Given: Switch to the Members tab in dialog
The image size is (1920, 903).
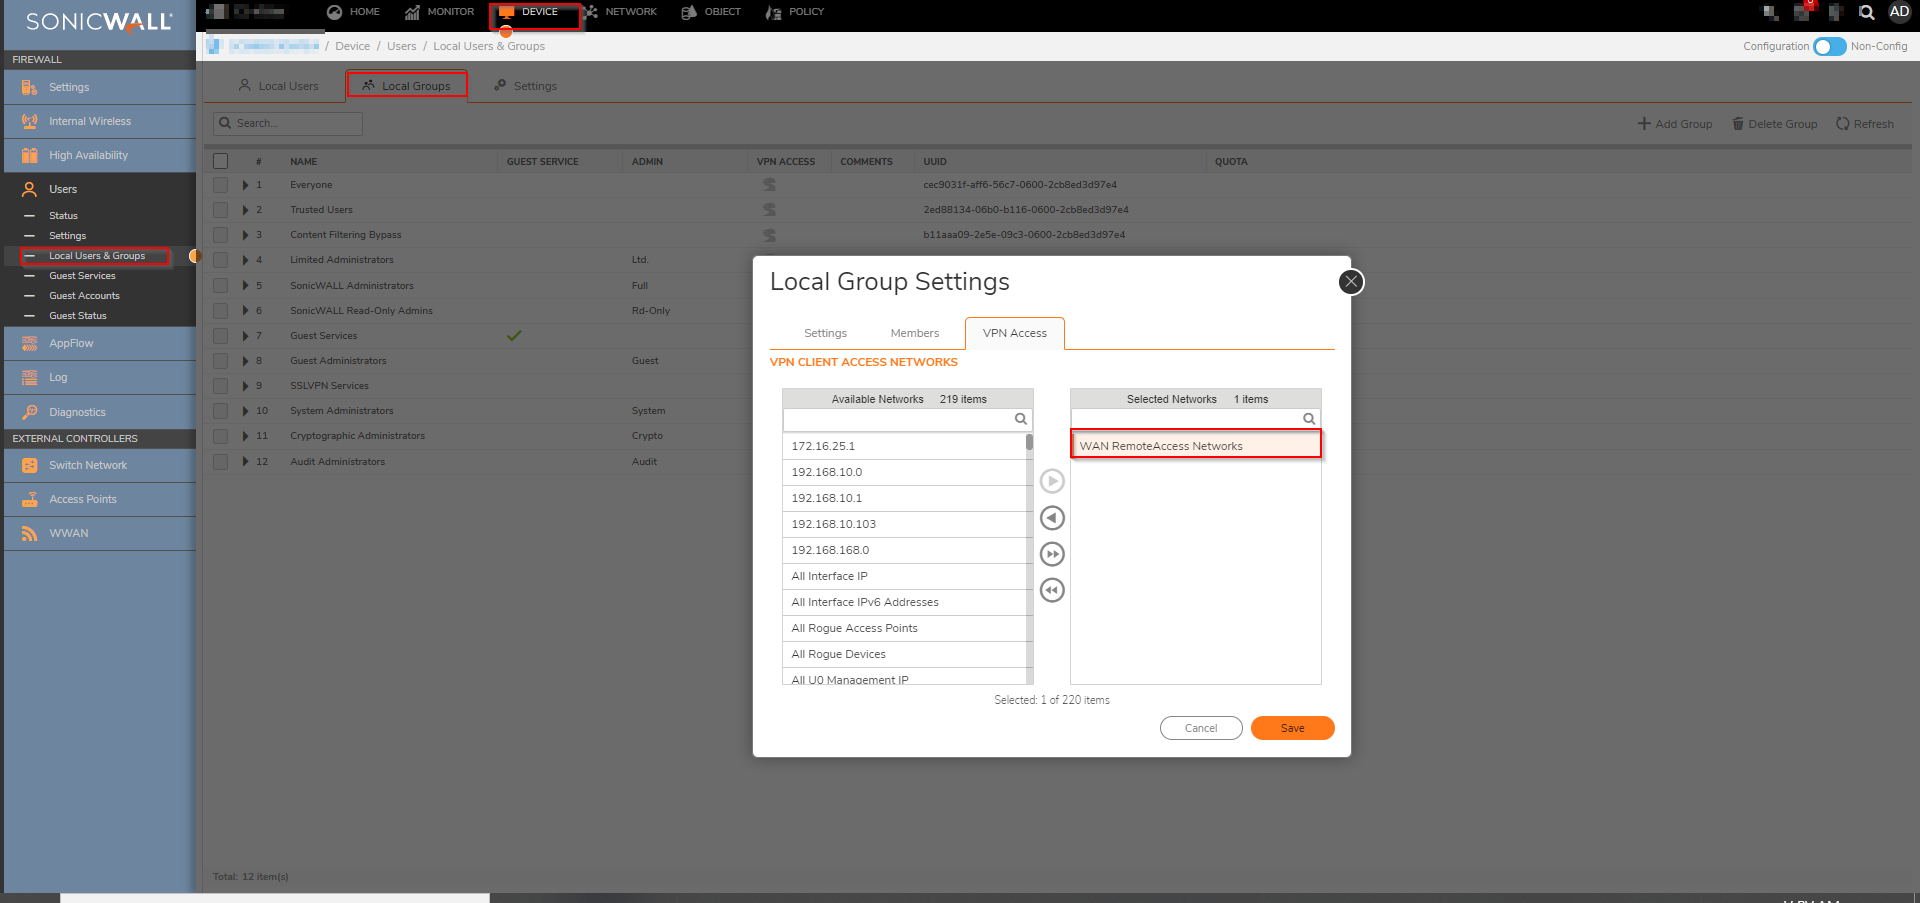Looking at the screenshot, I should coord(914,333).
